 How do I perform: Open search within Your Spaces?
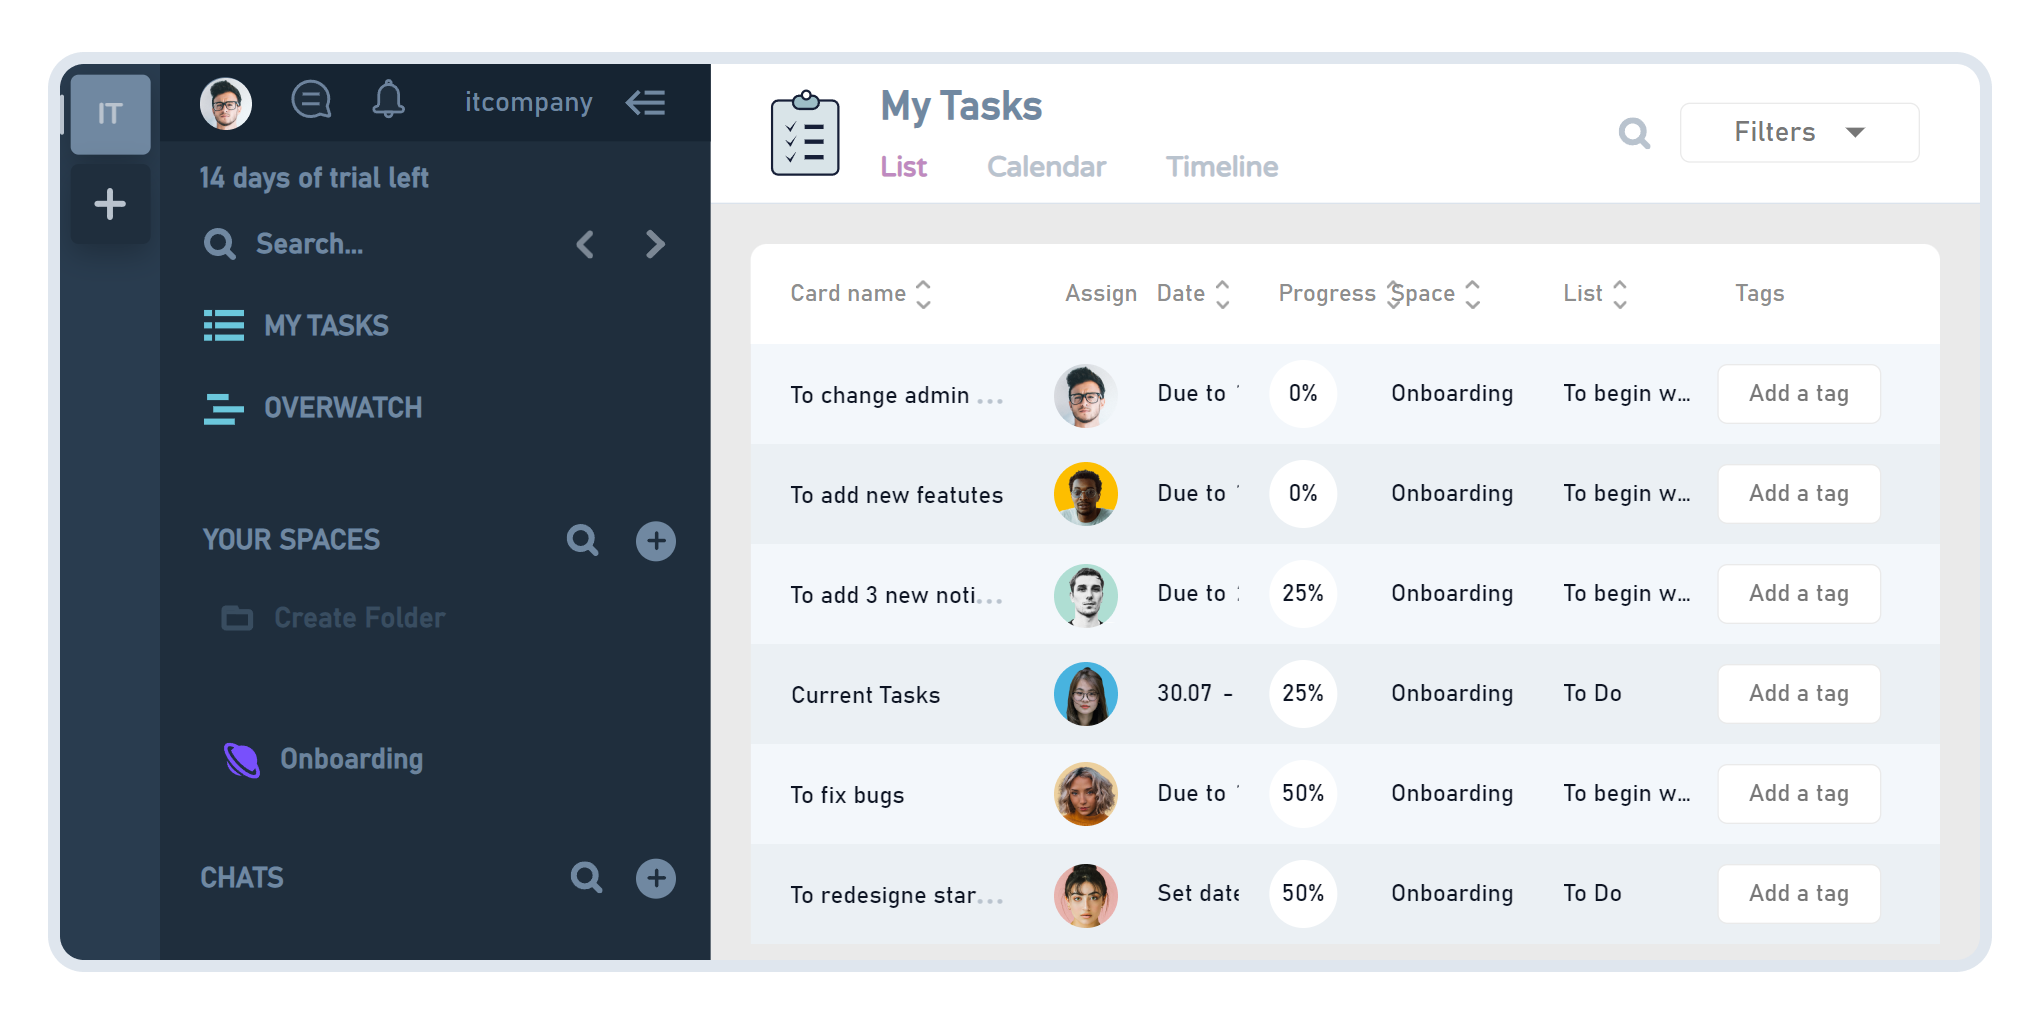(581, 540)
